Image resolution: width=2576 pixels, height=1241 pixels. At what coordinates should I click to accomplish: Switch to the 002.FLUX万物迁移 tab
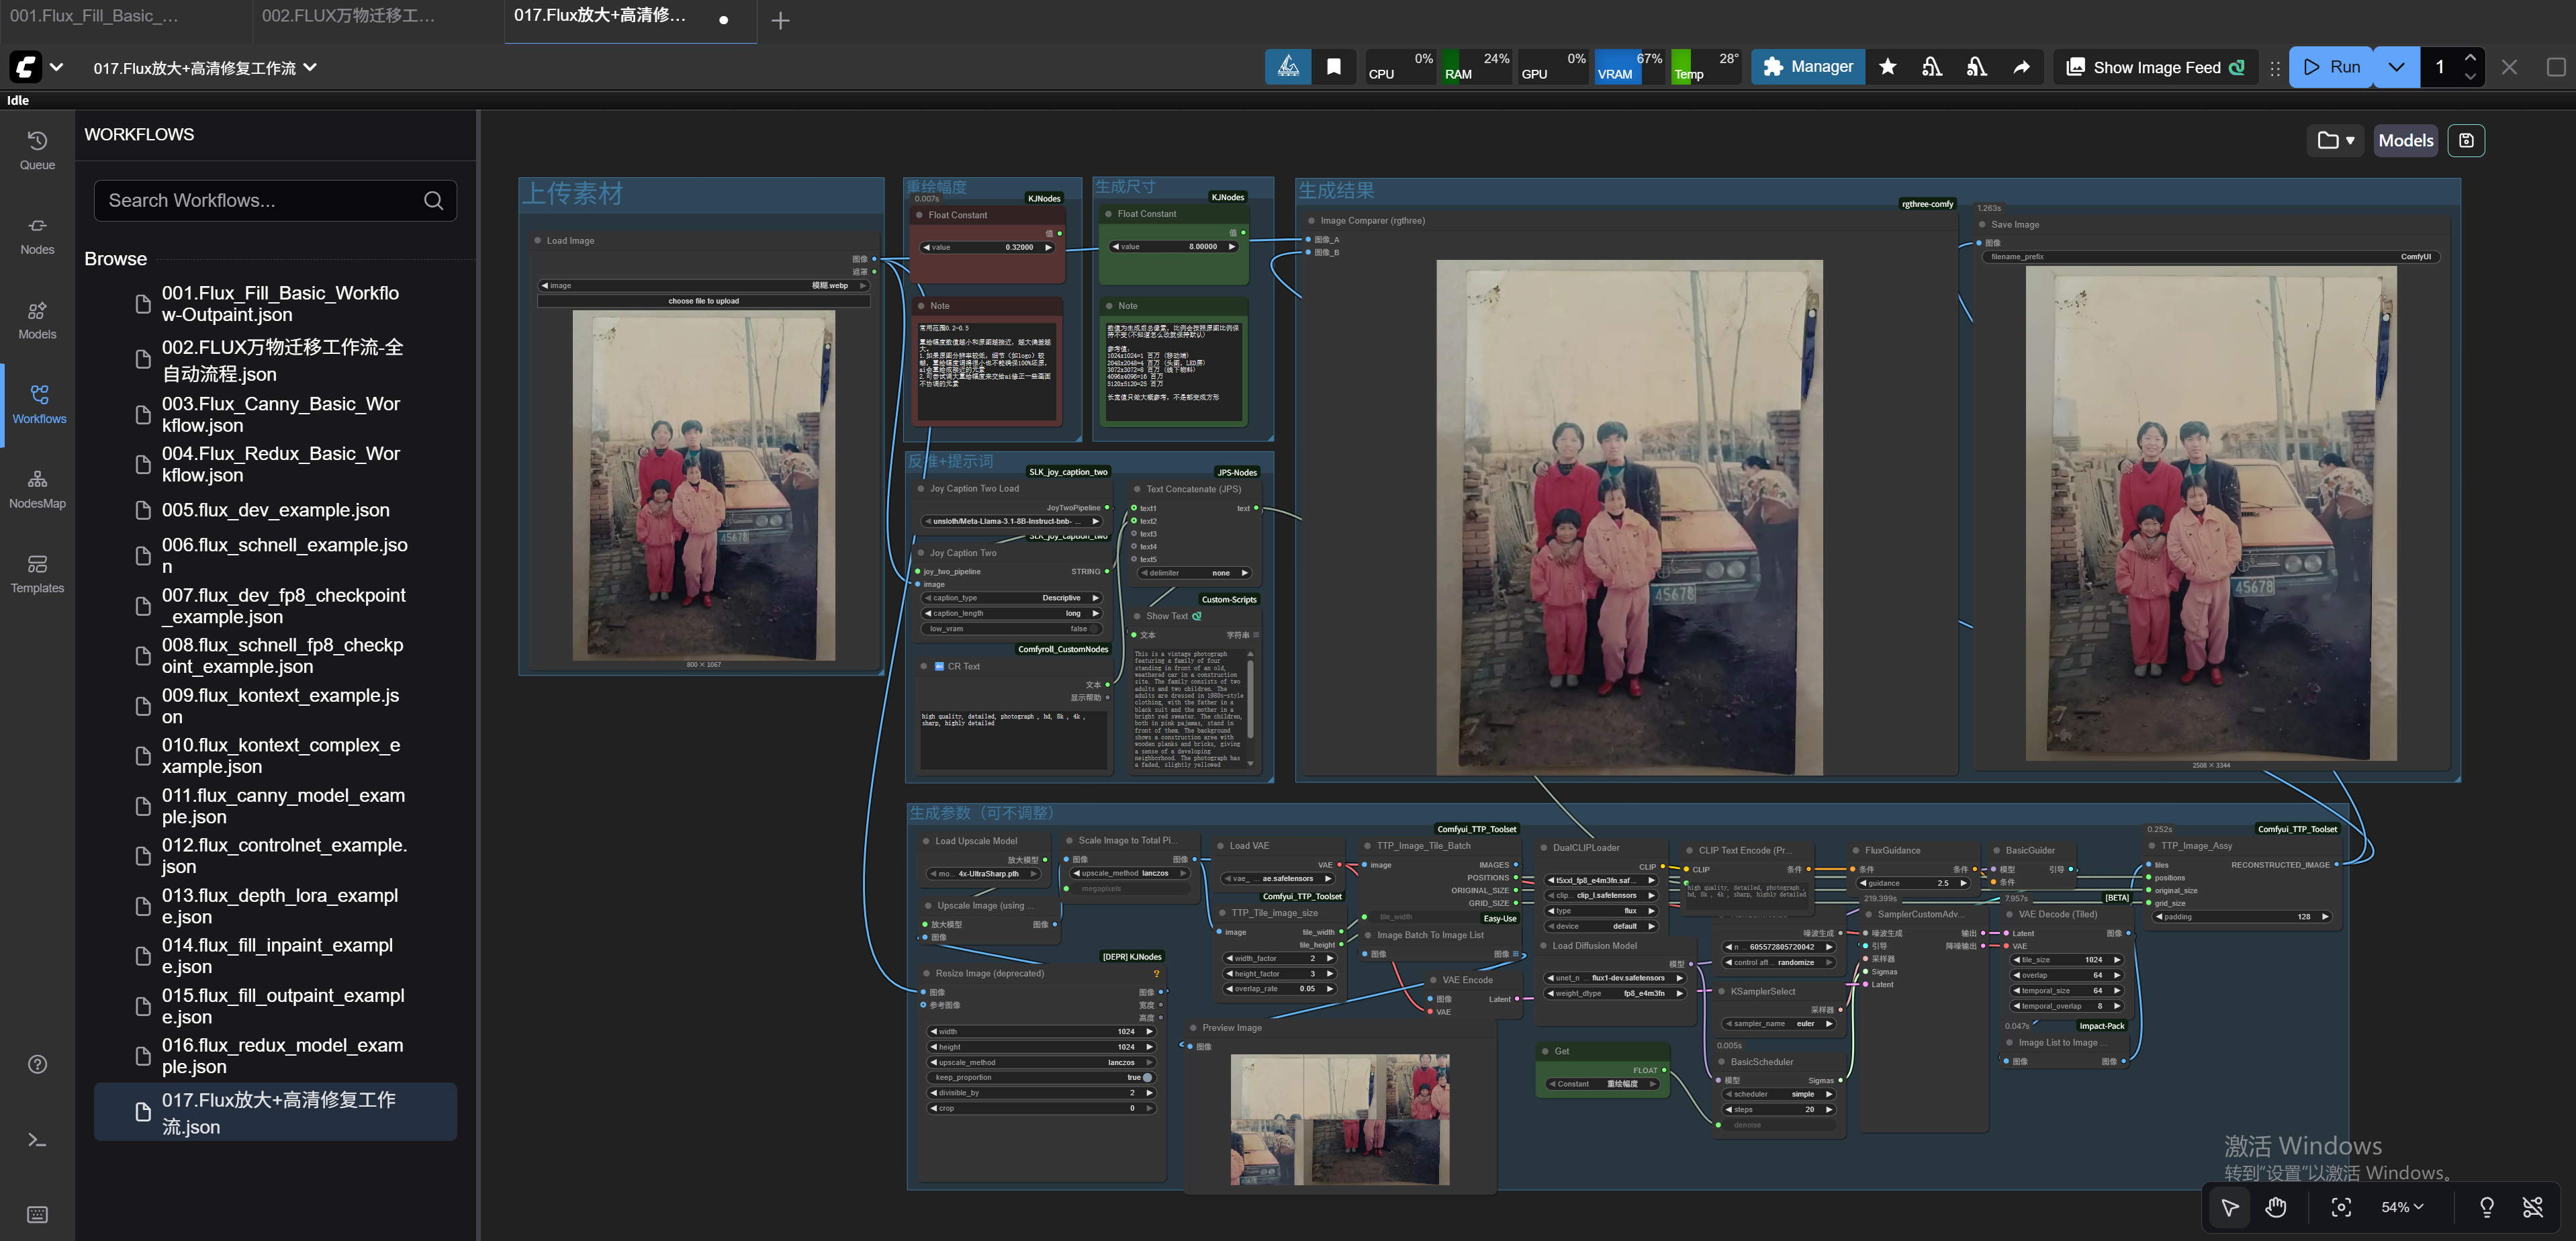348,16
